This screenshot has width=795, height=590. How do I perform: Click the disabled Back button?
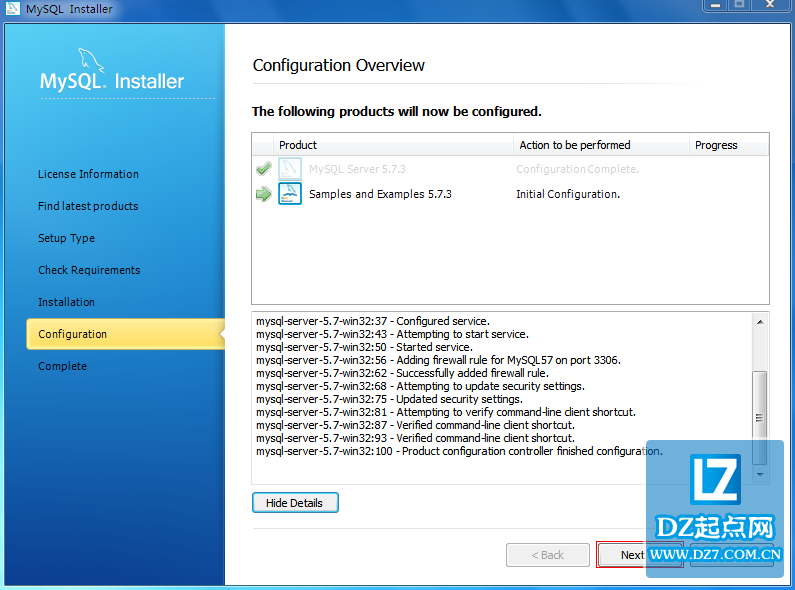tap(548, 555)
